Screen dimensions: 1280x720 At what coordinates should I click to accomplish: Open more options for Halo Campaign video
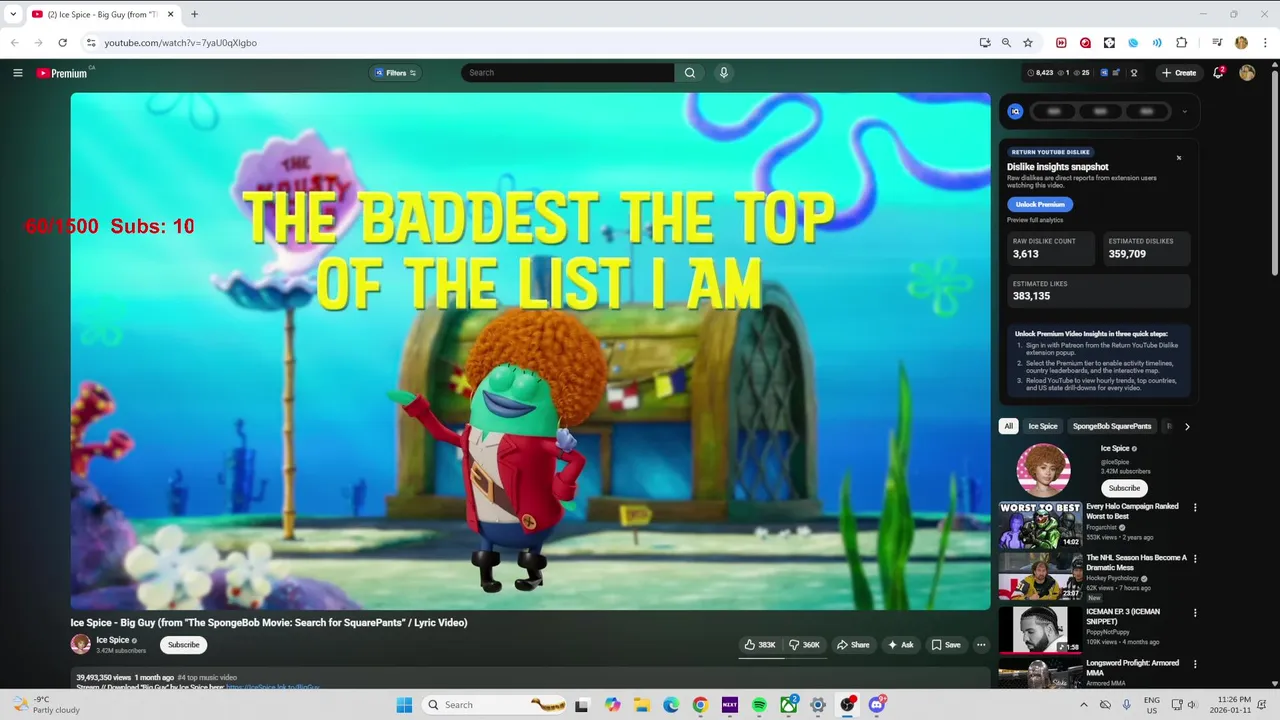point(1194,507)
